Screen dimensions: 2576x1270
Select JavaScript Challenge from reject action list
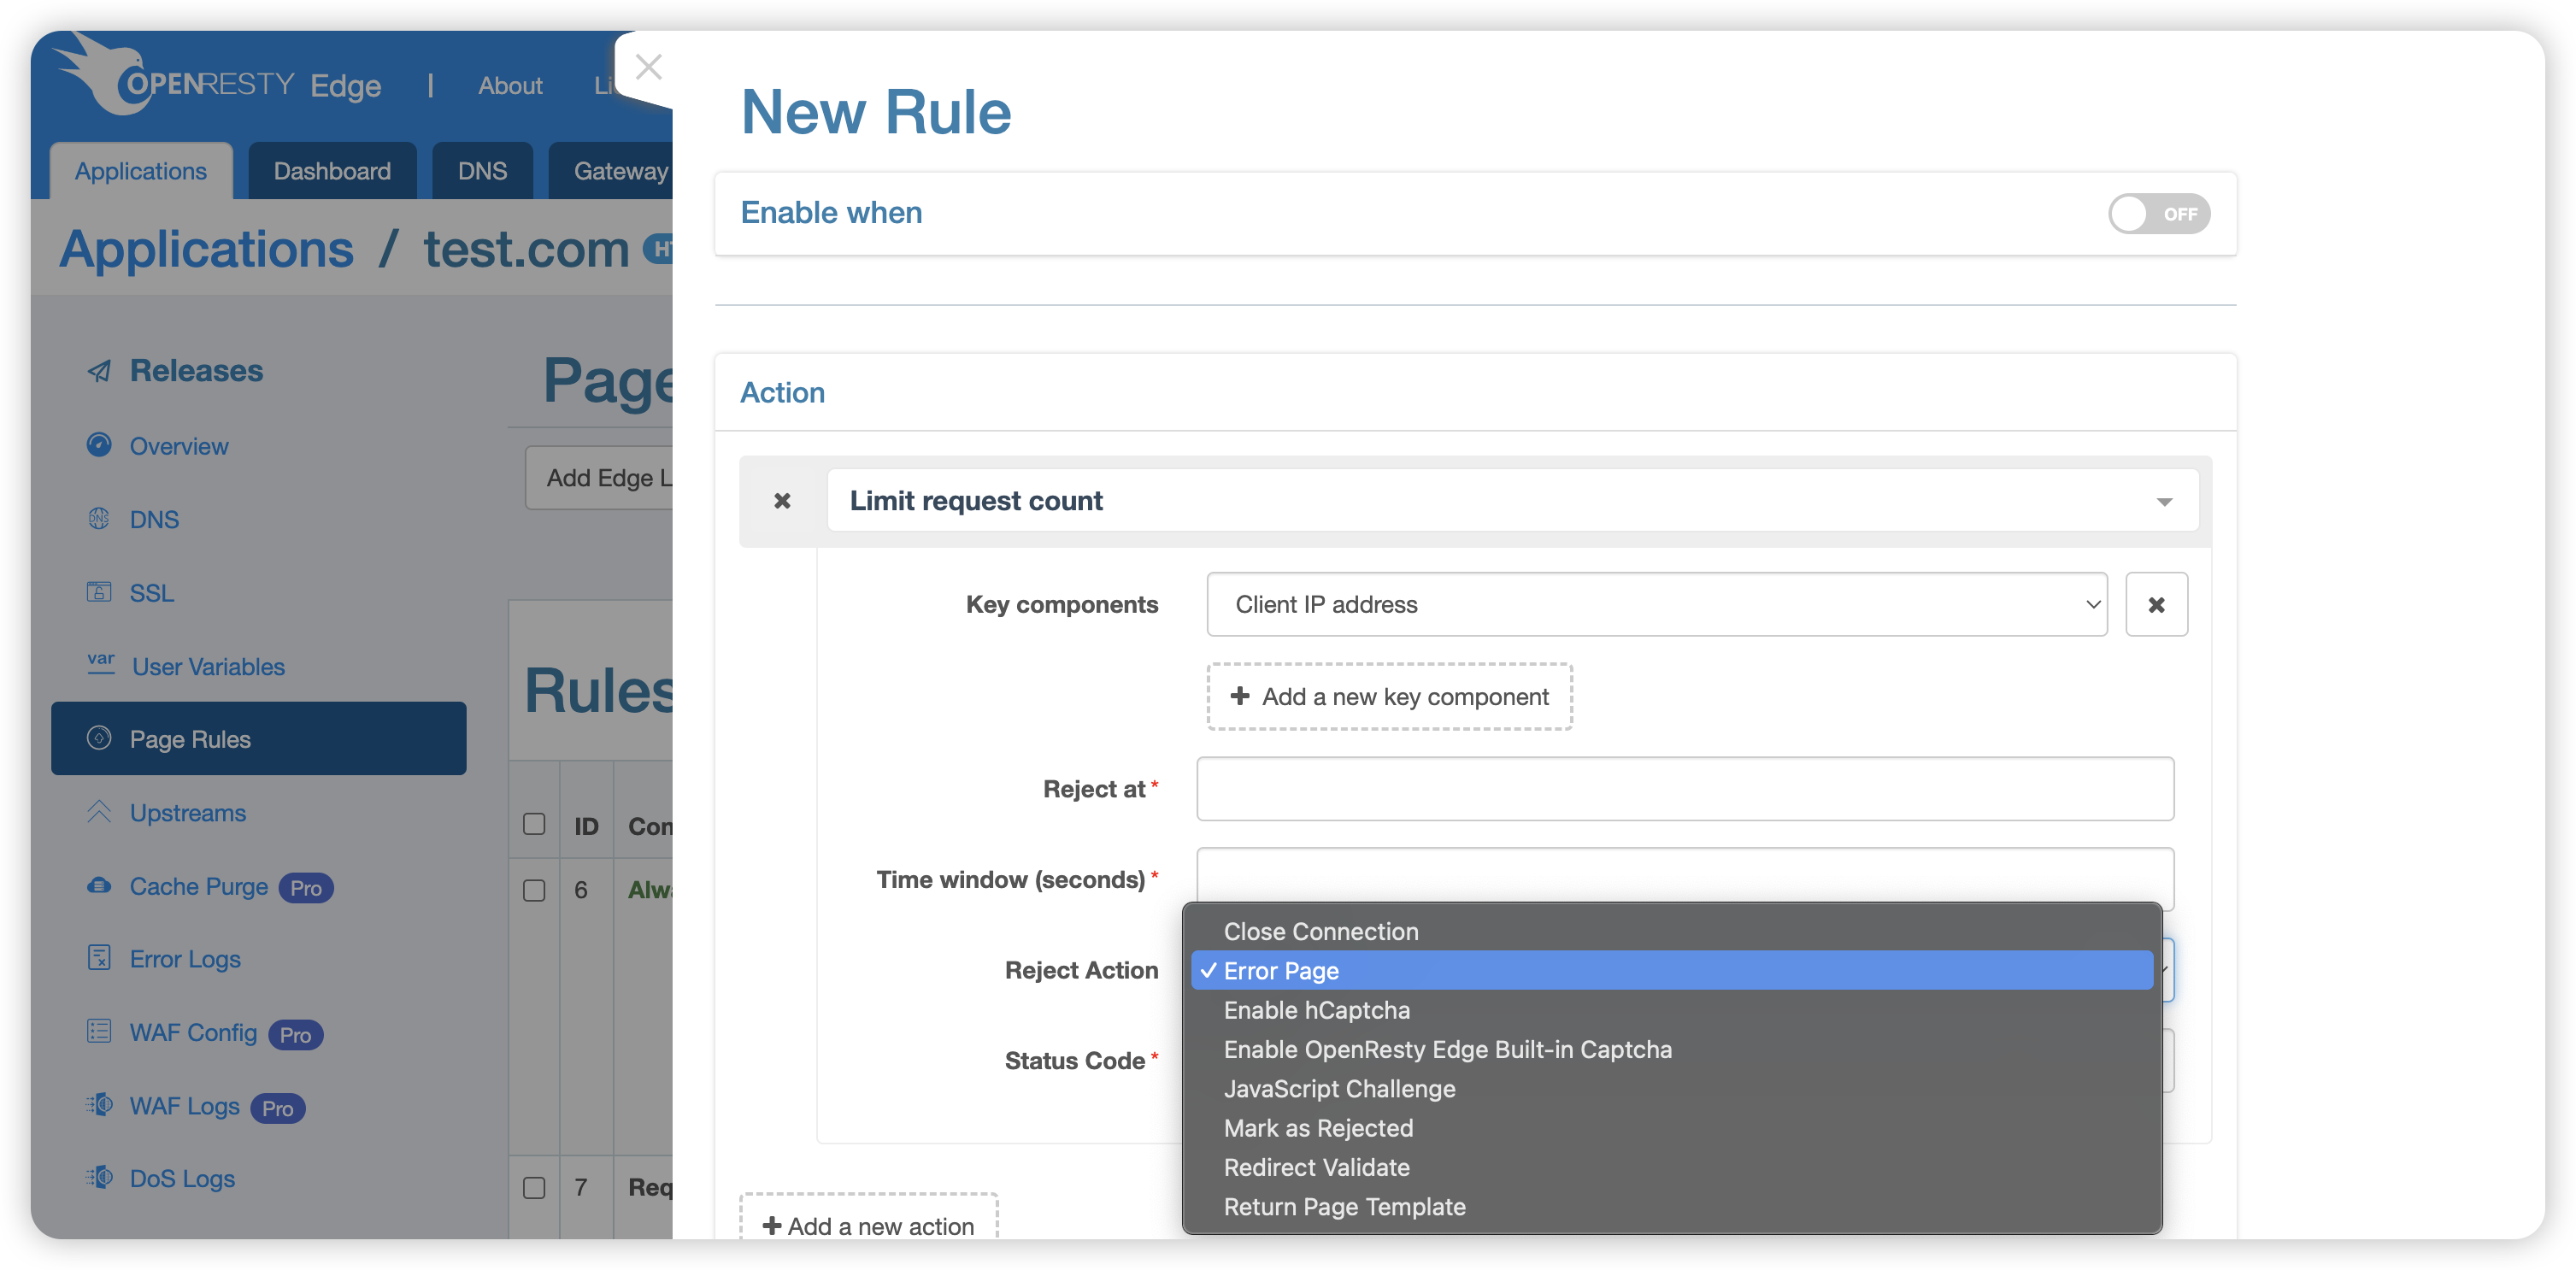(x=1338, y=1088)
